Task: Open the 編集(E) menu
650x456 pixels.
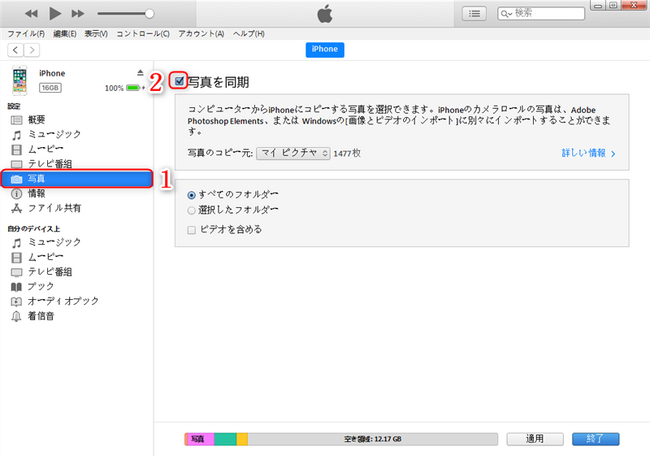Action: click(65, 34)
